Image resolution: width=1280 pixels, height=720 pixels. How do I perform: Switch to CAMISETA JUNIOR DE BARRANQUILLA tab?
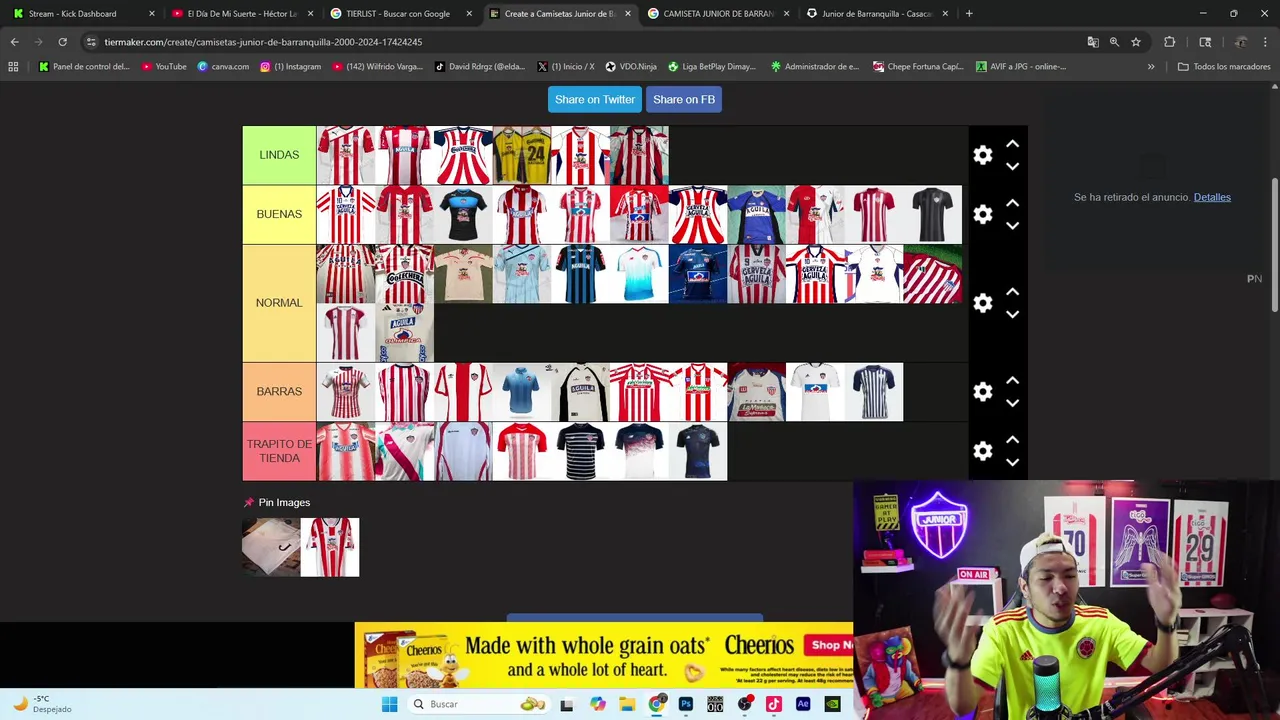click(717, 14)
